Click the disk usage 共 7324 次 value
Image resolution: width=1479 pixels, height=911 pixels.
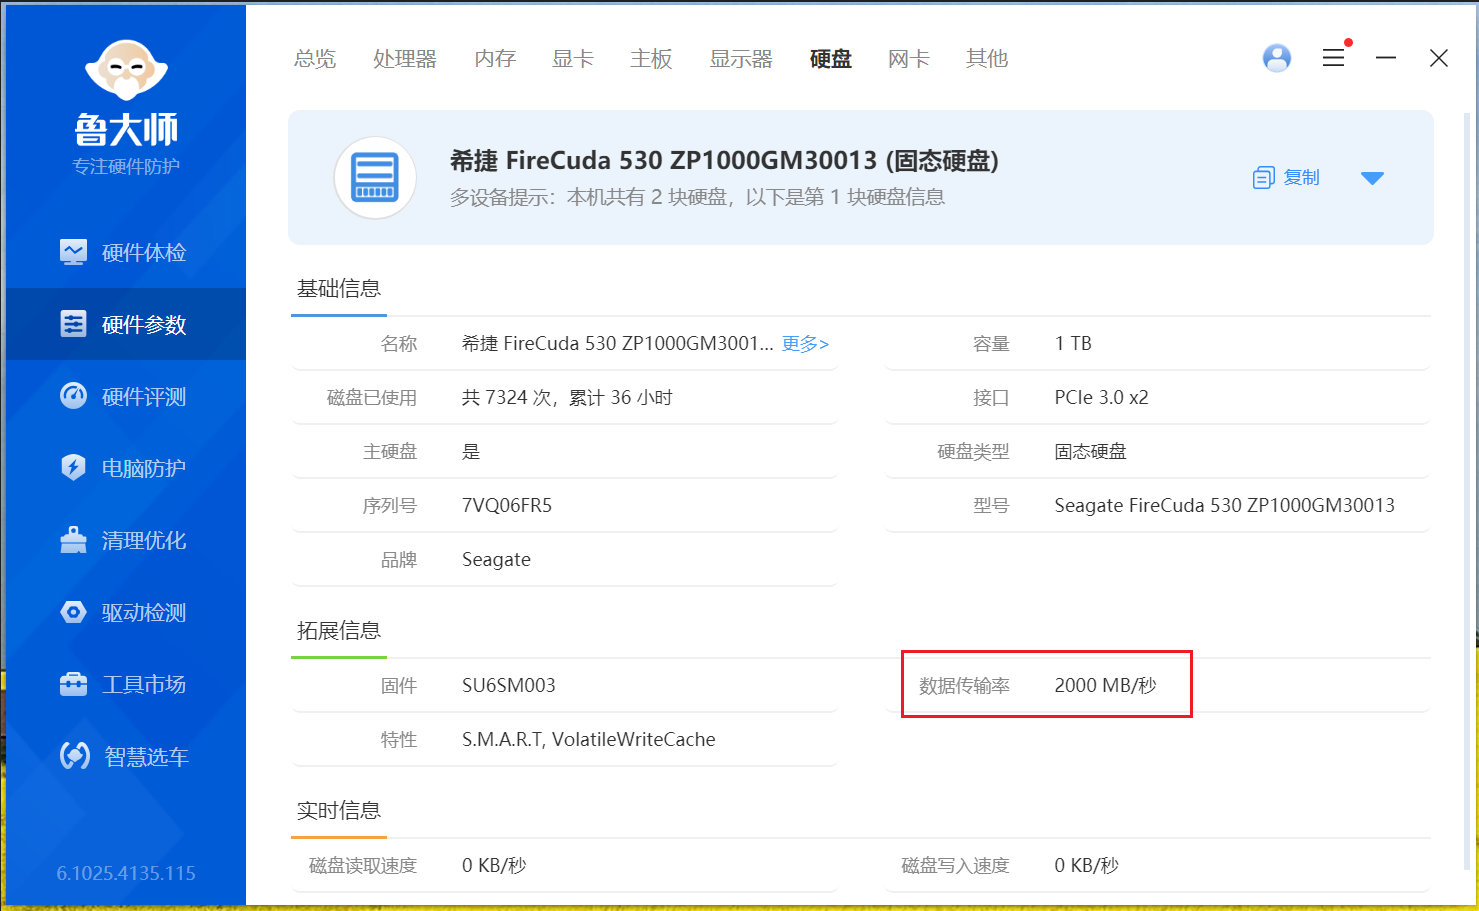click(x=567, y=397)
